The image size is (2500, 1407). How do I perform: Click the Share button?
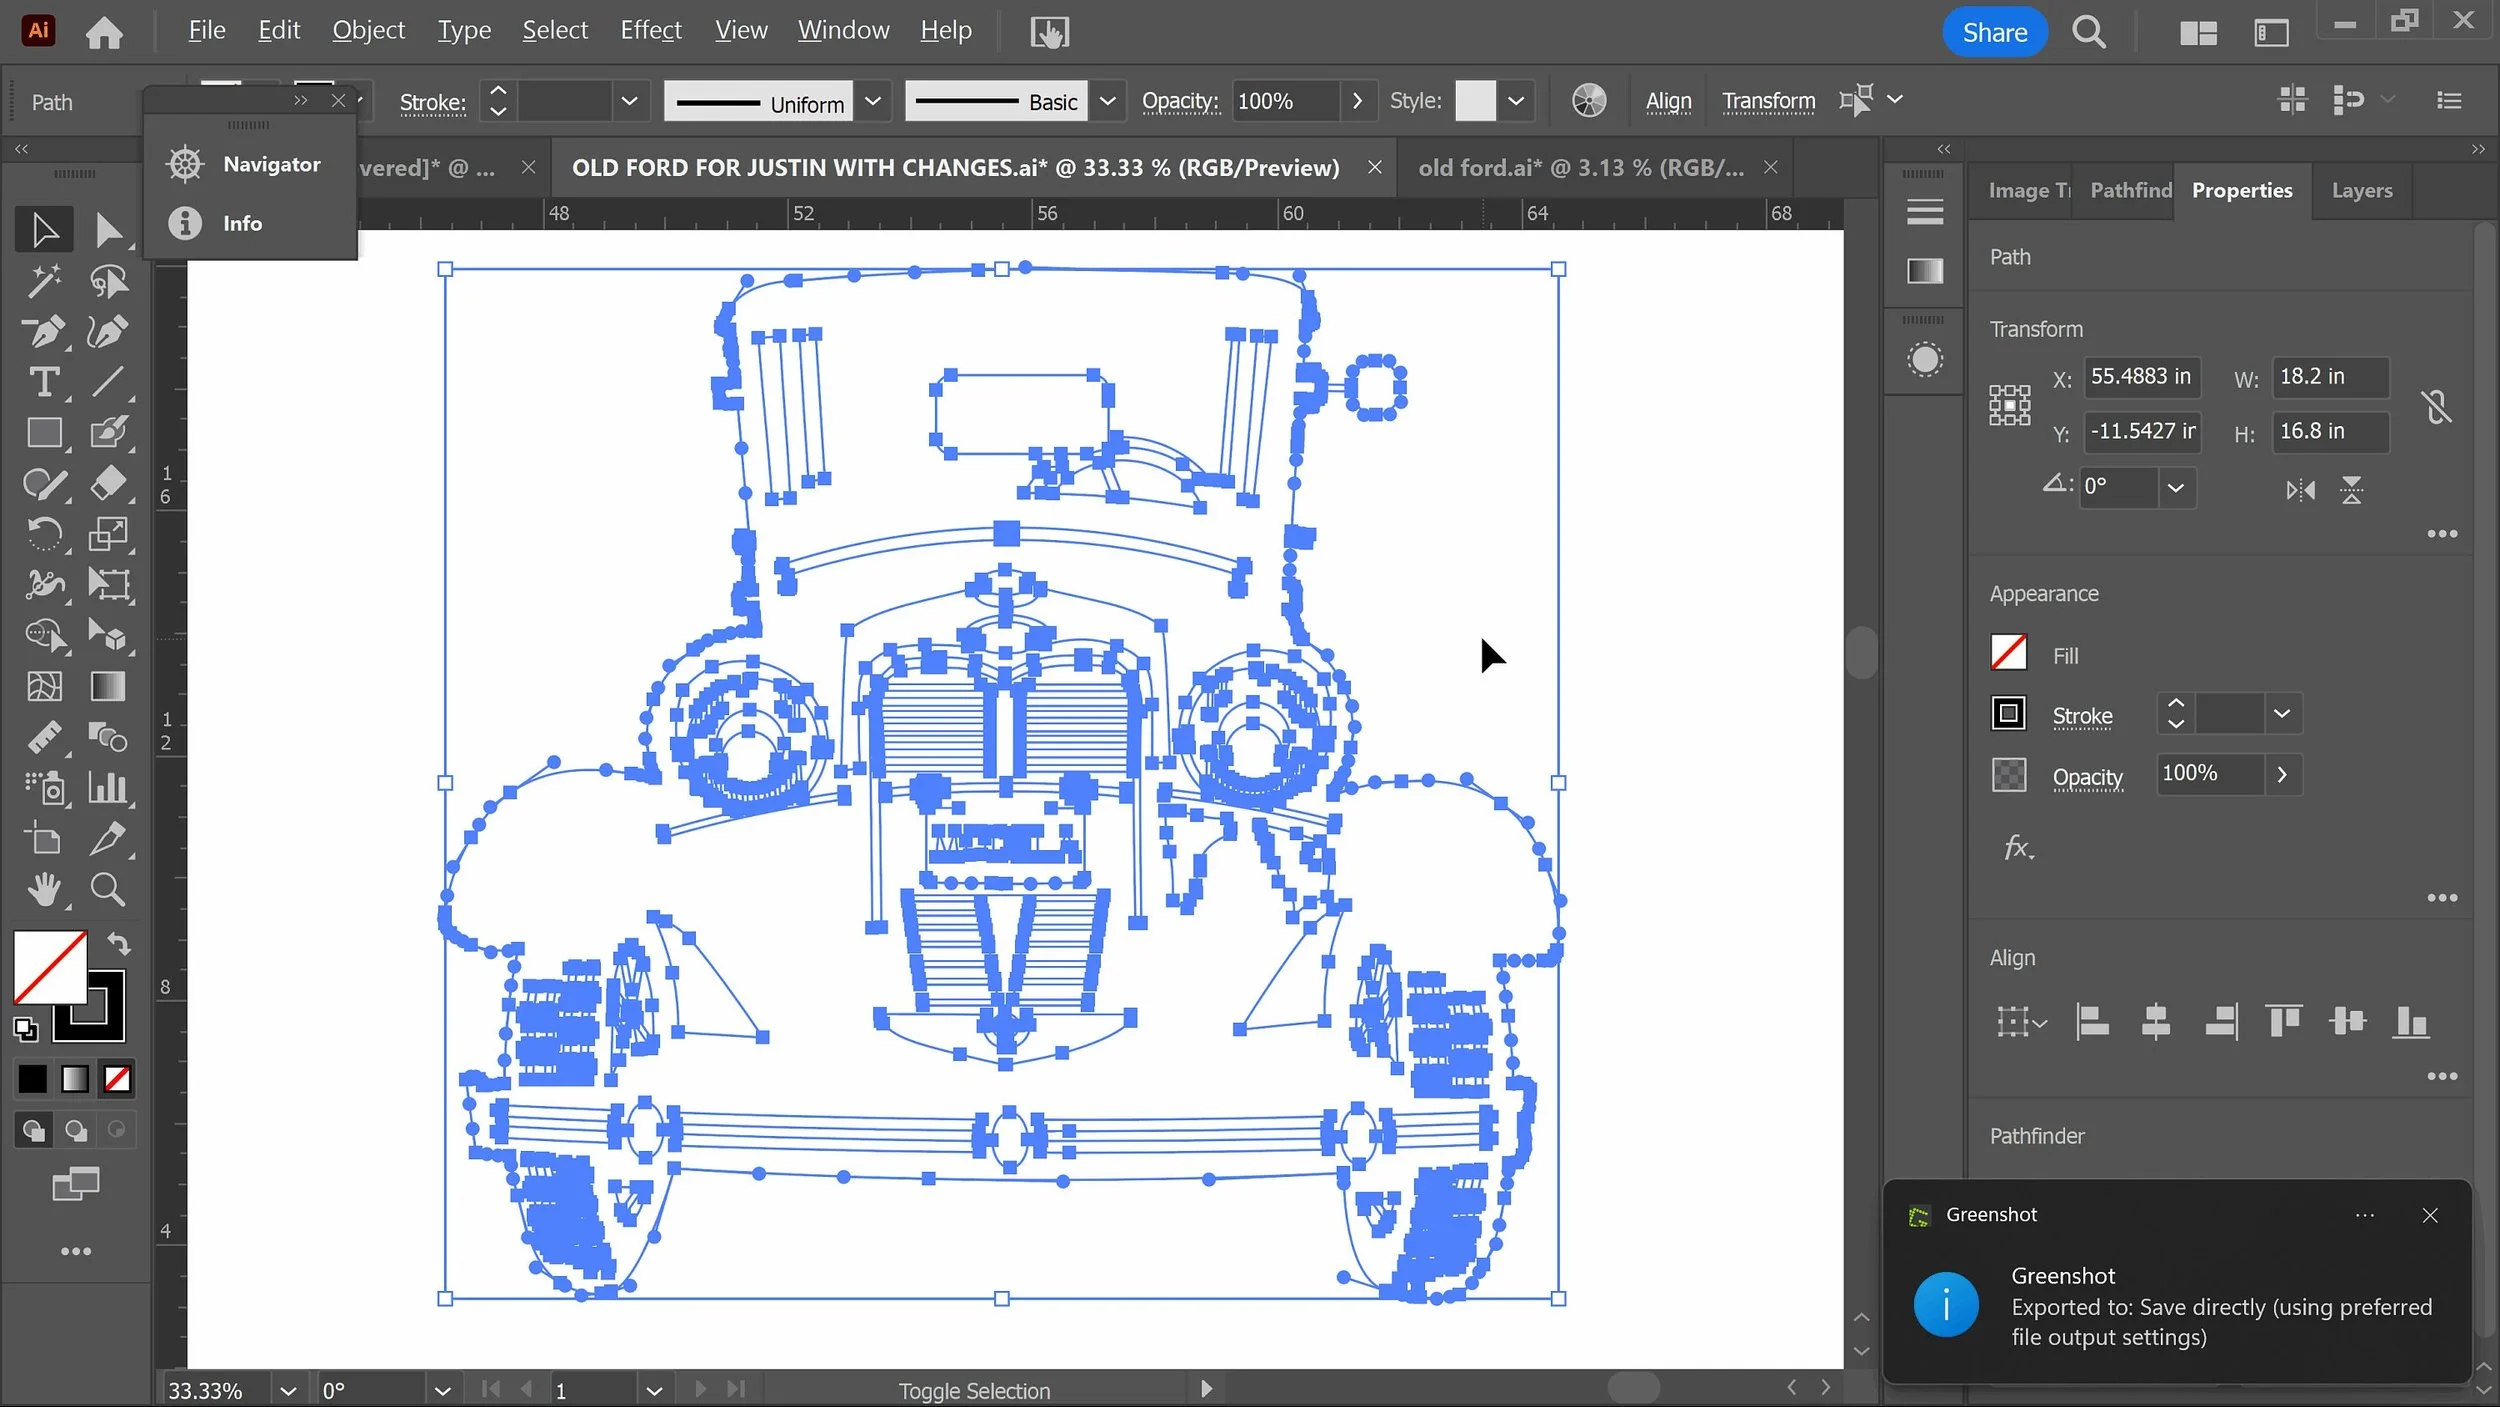pyautogui.click(x=1994, y=32)
